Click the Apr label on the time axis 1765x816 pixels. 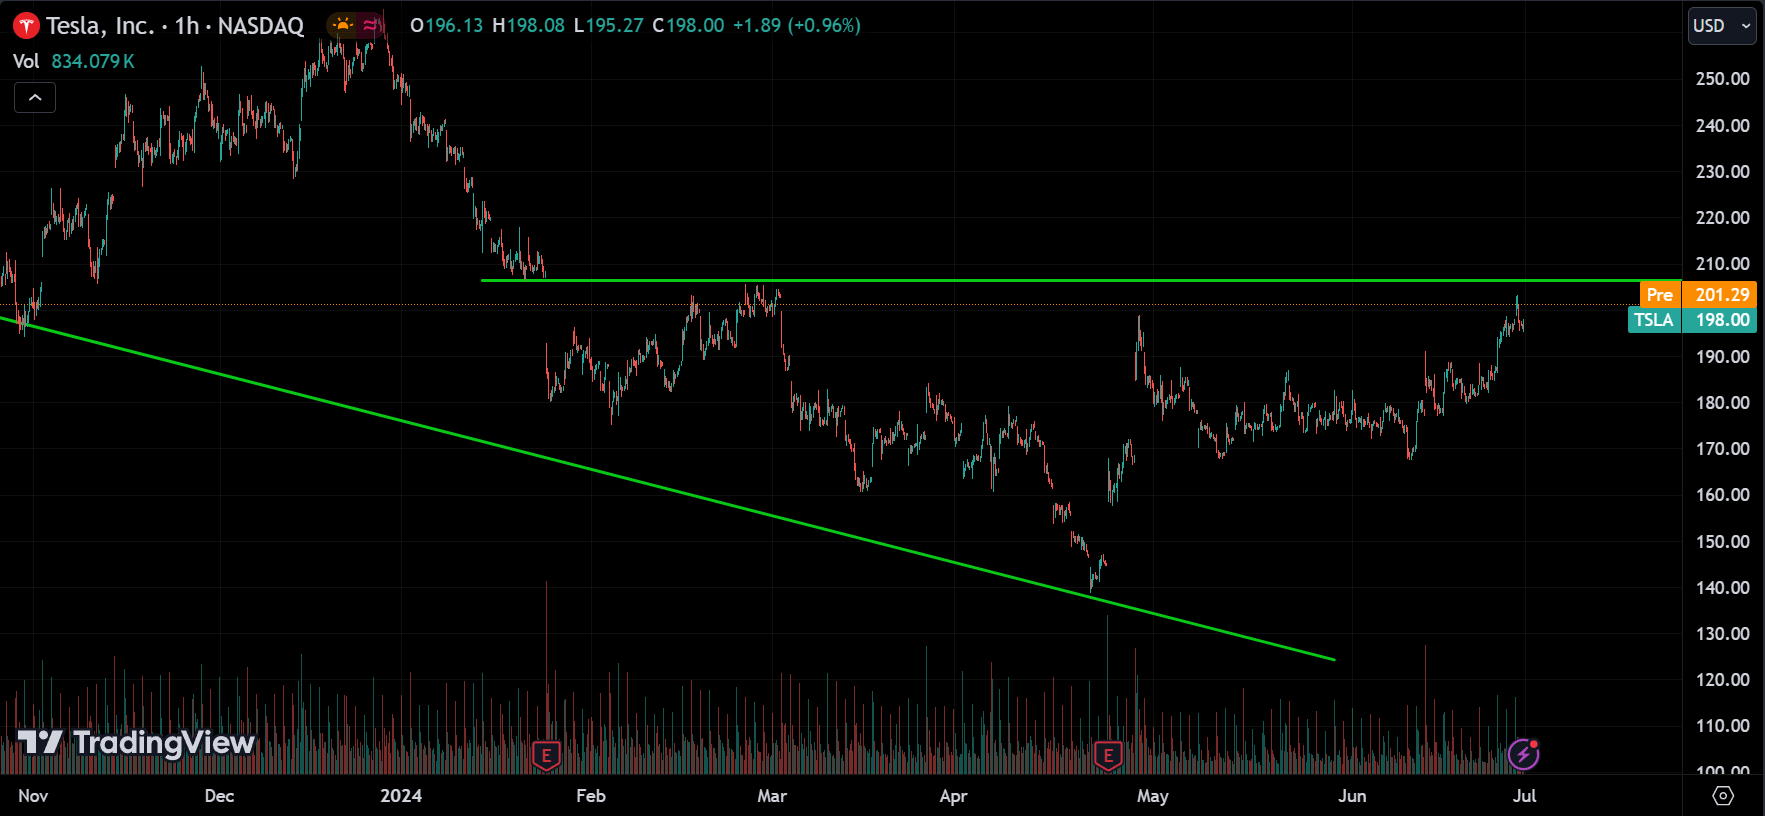(x=954, y=796)
